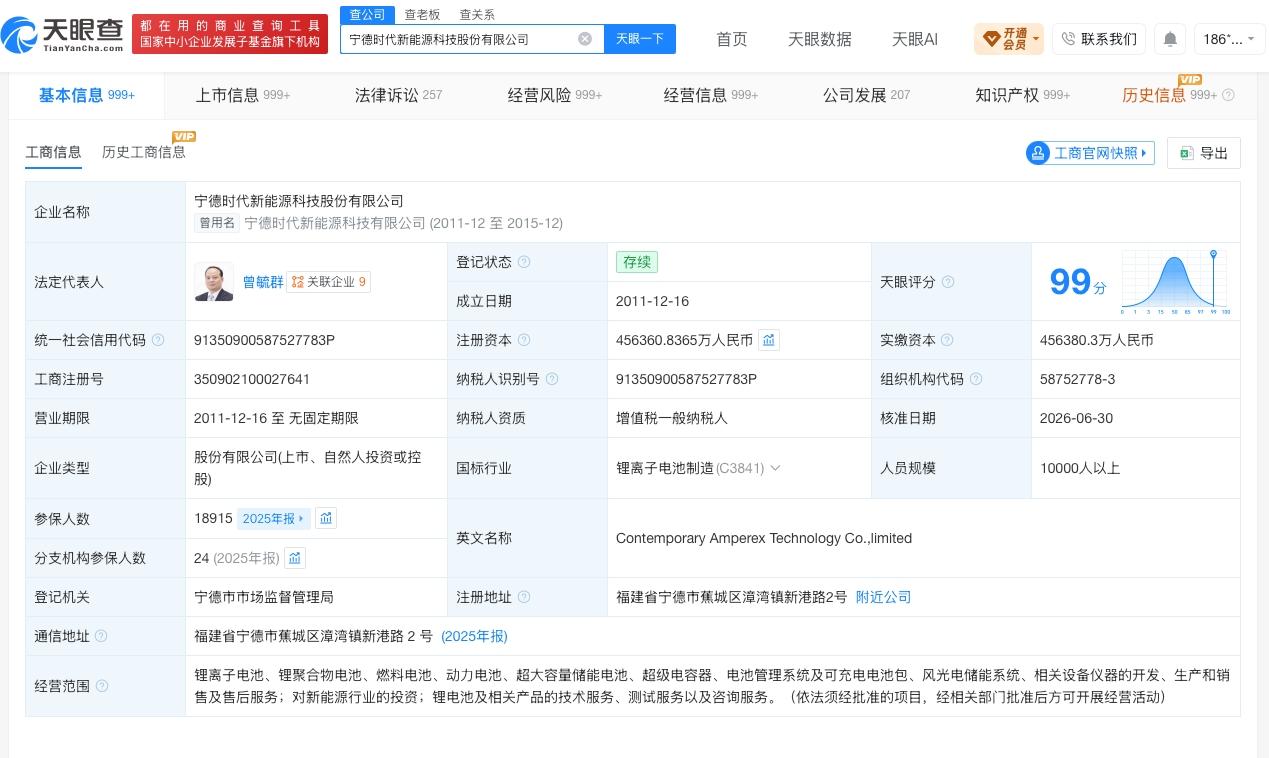Click the help icon beside 天眼评分
This screenshot has height=758, width=1269.
(x=948, y=282)
